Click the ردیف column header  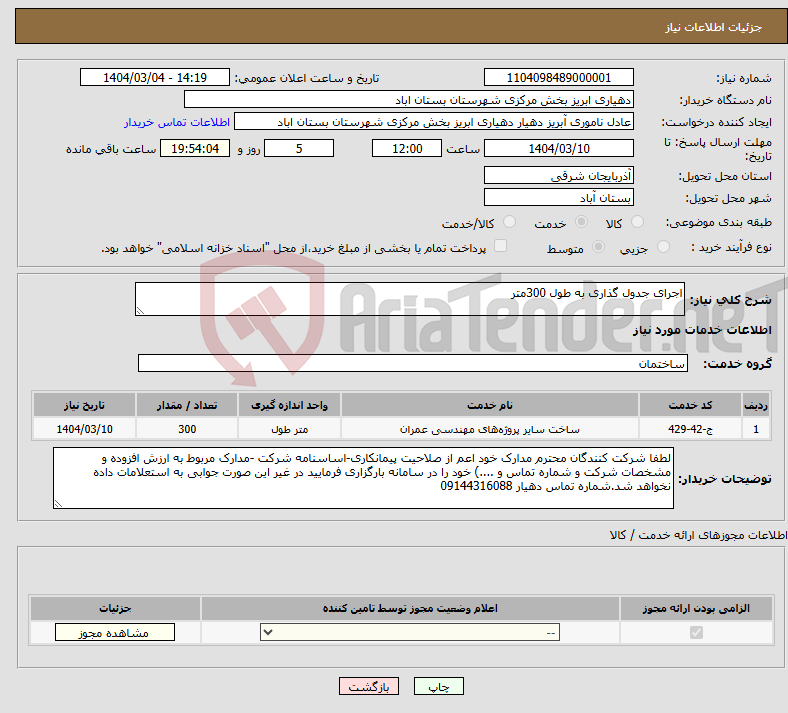point(756,405)
